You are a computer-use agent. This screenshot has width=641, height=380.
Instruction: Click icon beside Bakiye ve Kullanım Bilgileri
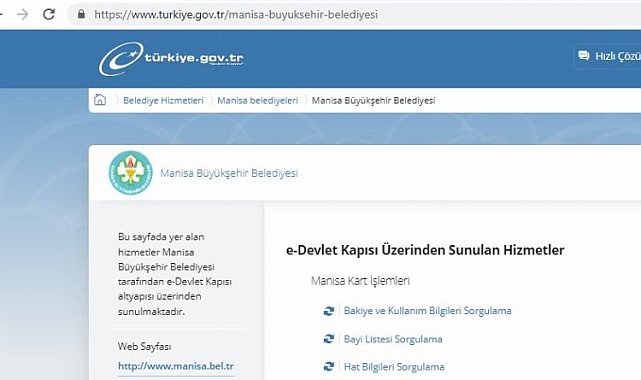click(x=329, y=311)
